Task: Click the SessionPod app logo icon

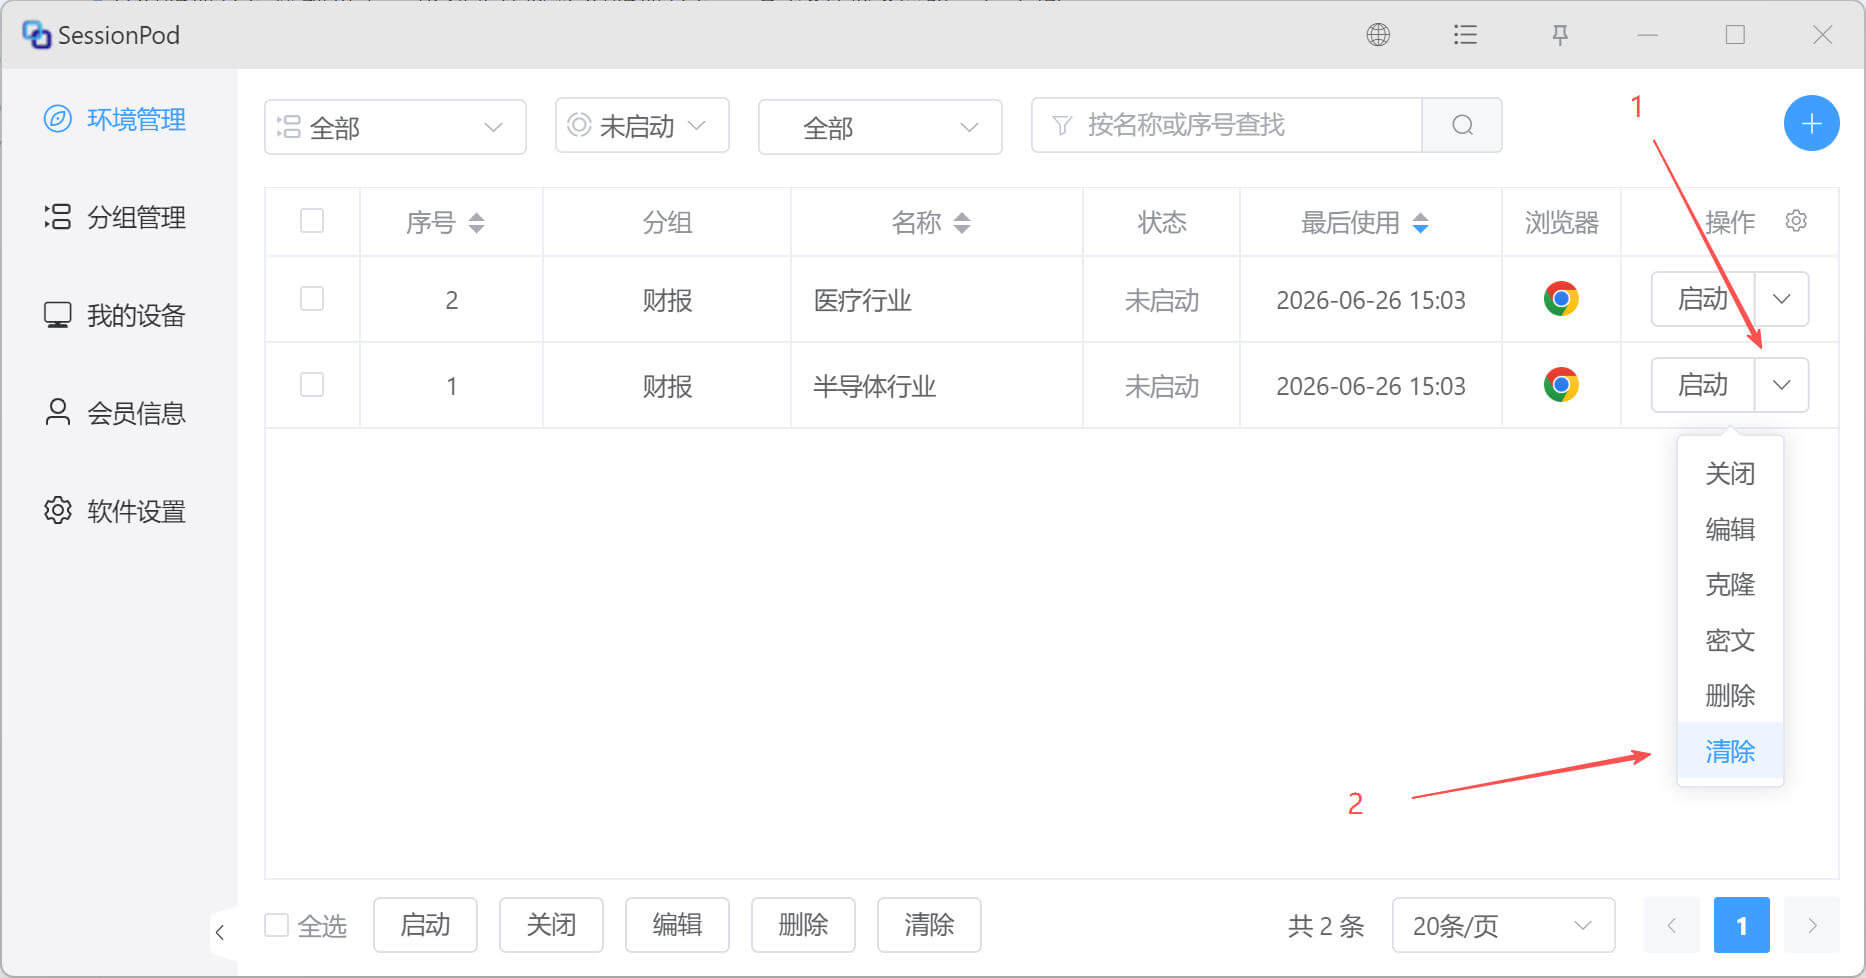Action: [36, 35]
